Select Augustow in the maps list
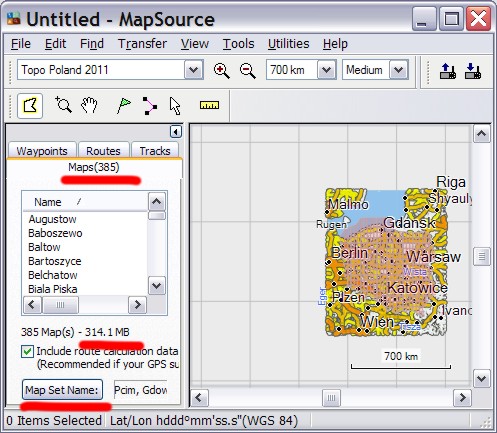This screenshot has width=497, height=433. click(x=52, y=219)
